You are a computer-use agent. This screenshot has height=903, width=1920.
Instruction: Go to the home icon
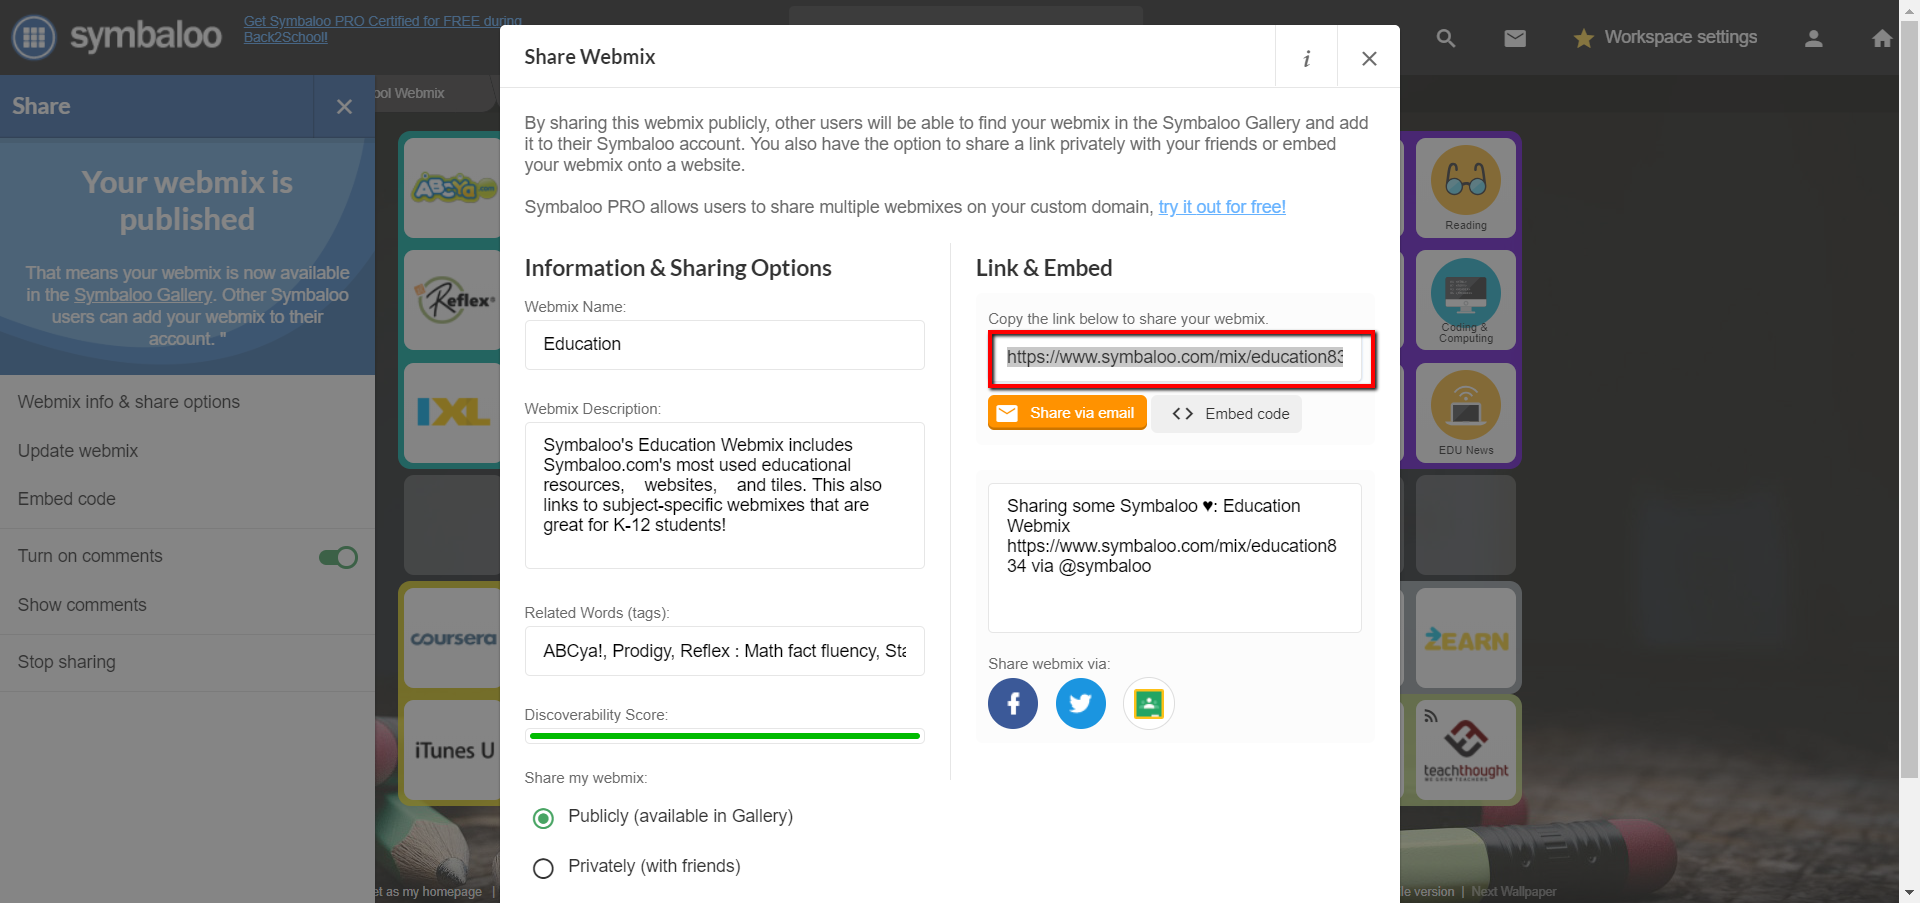click(x=1881, y=38)
